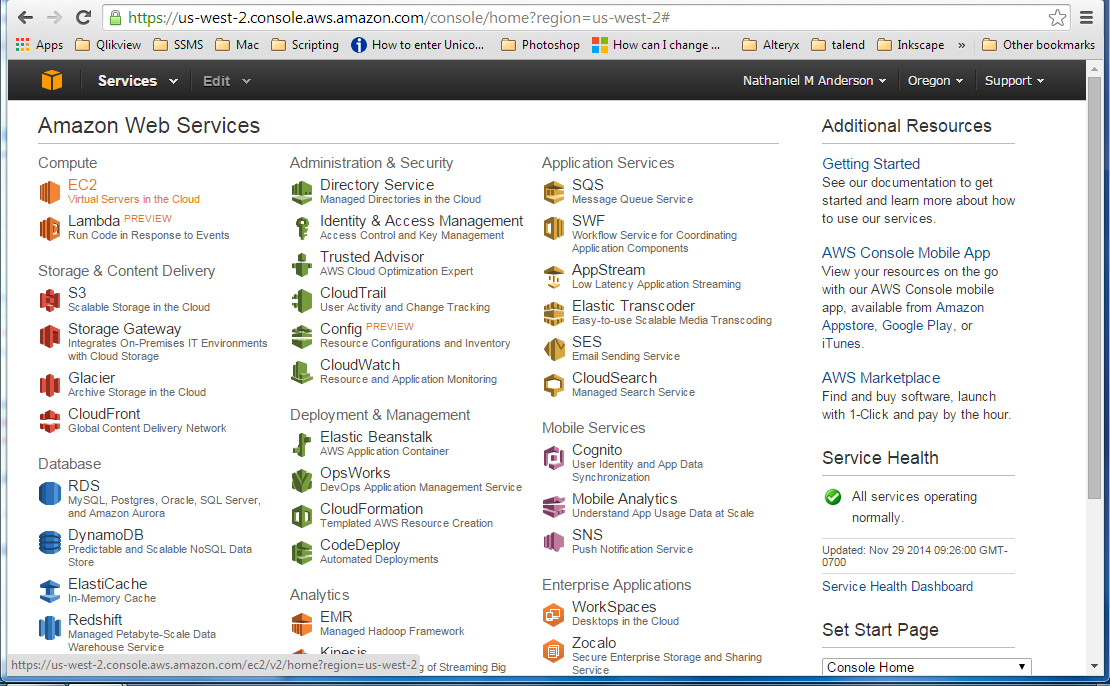The height and width of the screenshot is (686, 1110).
Task: Click the CodeDeploy icon
Action: (302, 553)
